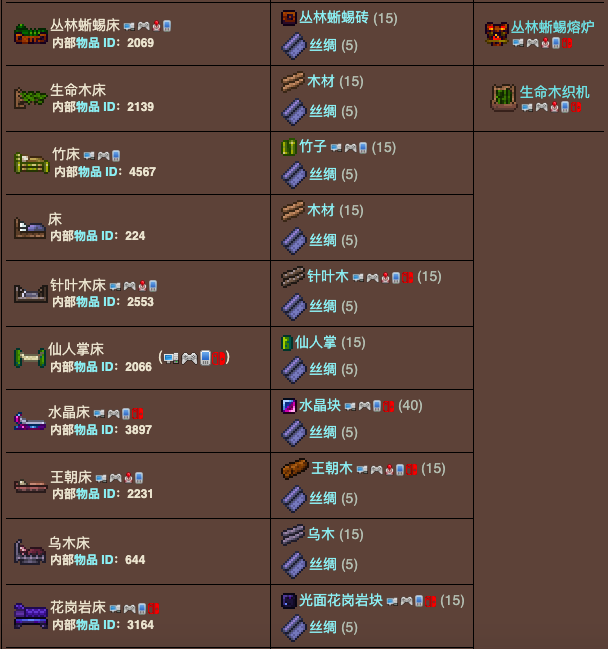Image resolution: width=608 pixels, height=649 pixels.
Task: Open the 光面花岗岩块 link
Action: [341, 600]
